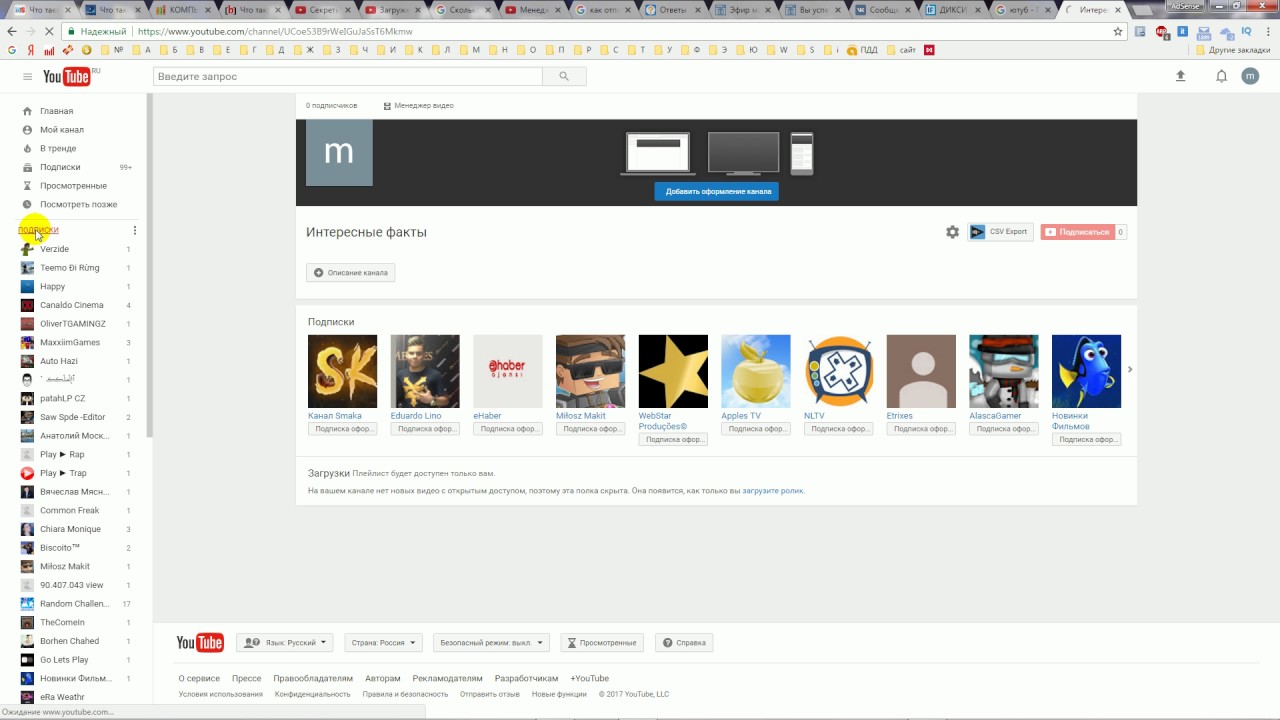Open subscription dropdown under Miłosz Makit card

point(590,429)
